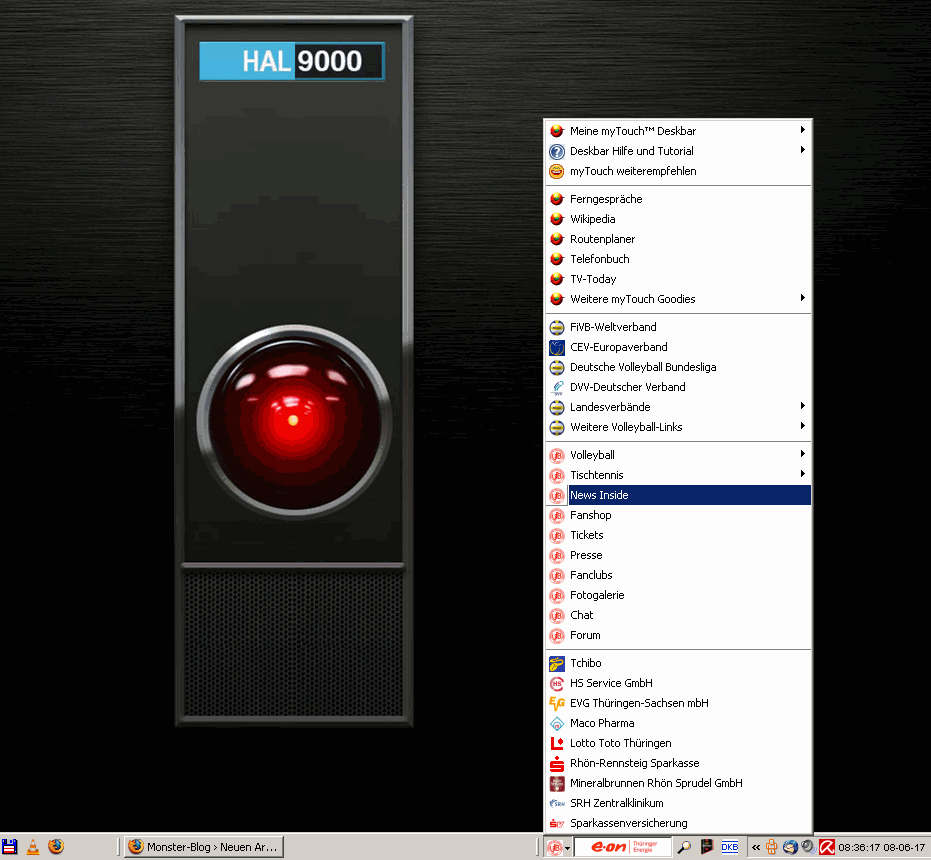931x860 pixels.
Task: Click Lotto Toto Thüringen icon
Action: (556, 744)
